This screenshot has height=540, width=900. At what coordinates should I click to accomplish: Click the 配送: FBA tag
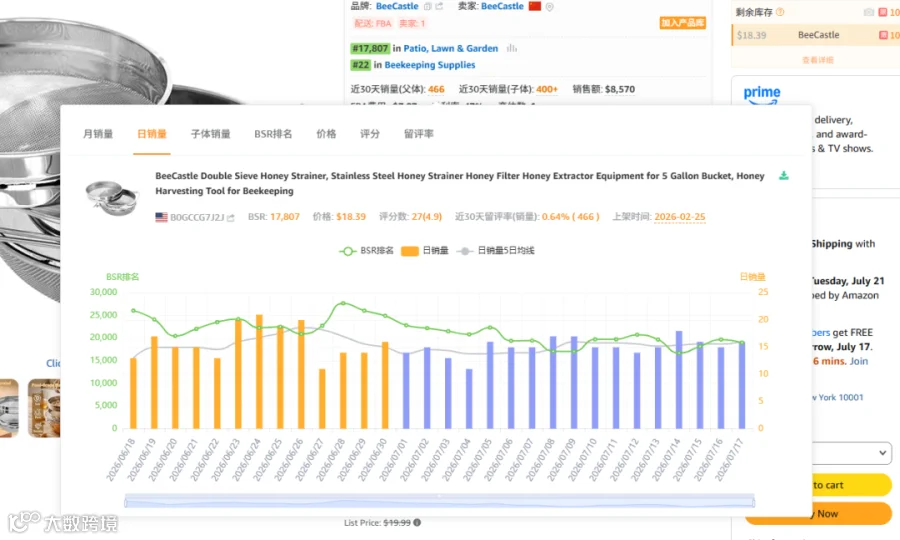pyautogui.click(x=373, y=24)
